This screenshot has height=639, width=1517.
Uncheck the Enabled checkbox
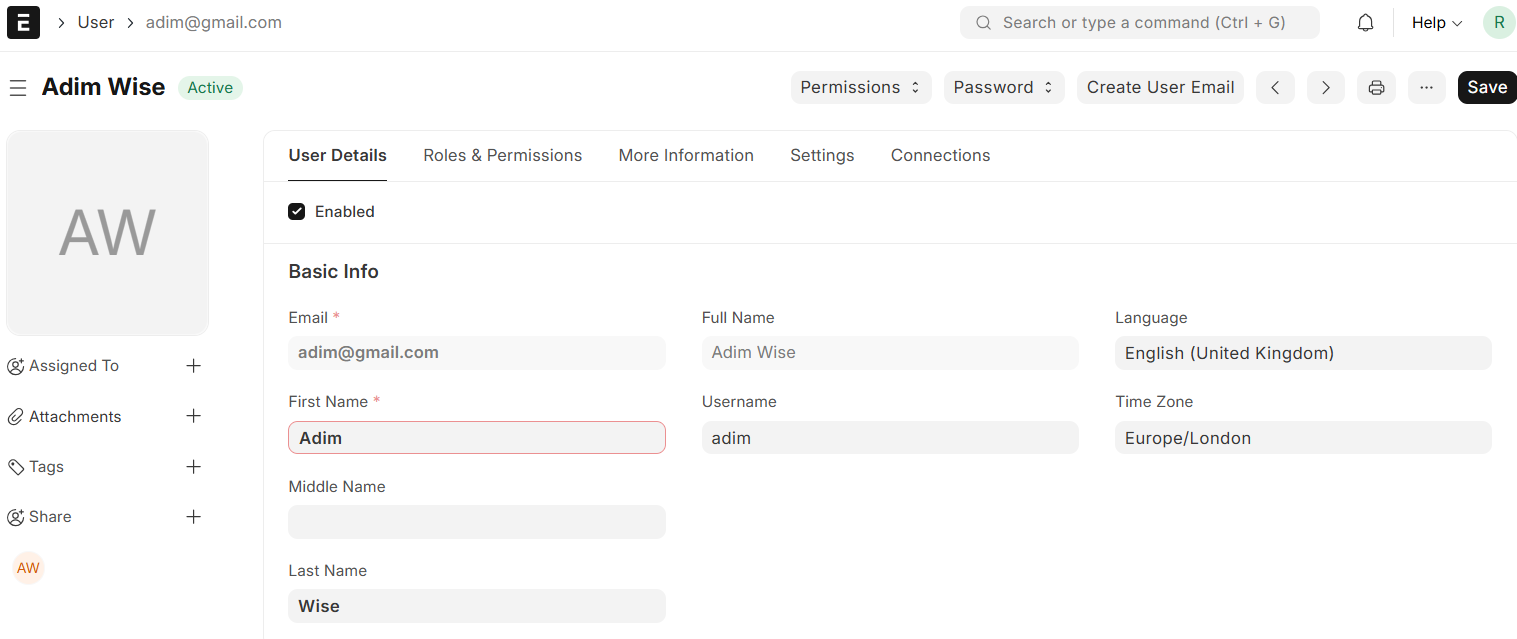click(297, 212)
